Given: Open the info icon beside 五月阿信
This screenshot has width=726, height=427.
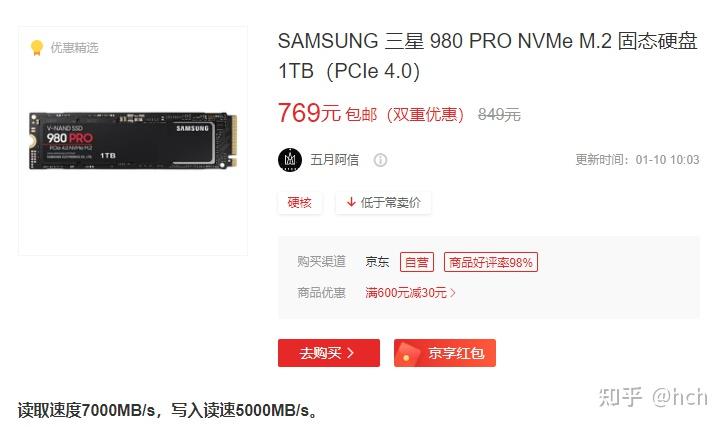Looking at the screenshot, I should [x=380, y=160].
